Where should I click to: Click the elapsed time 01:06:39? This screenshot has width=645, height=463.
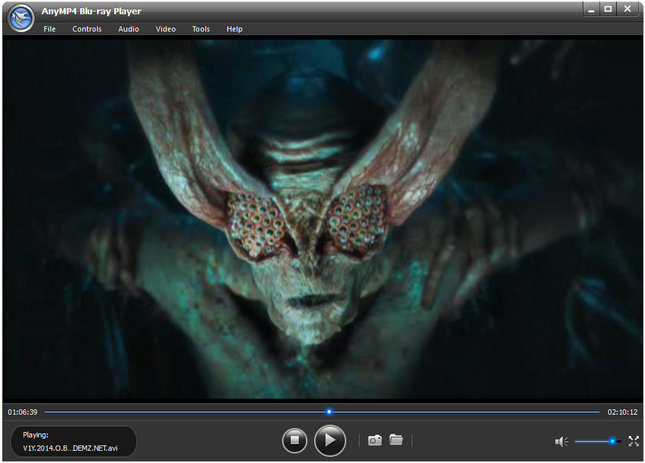click(22, 412)
